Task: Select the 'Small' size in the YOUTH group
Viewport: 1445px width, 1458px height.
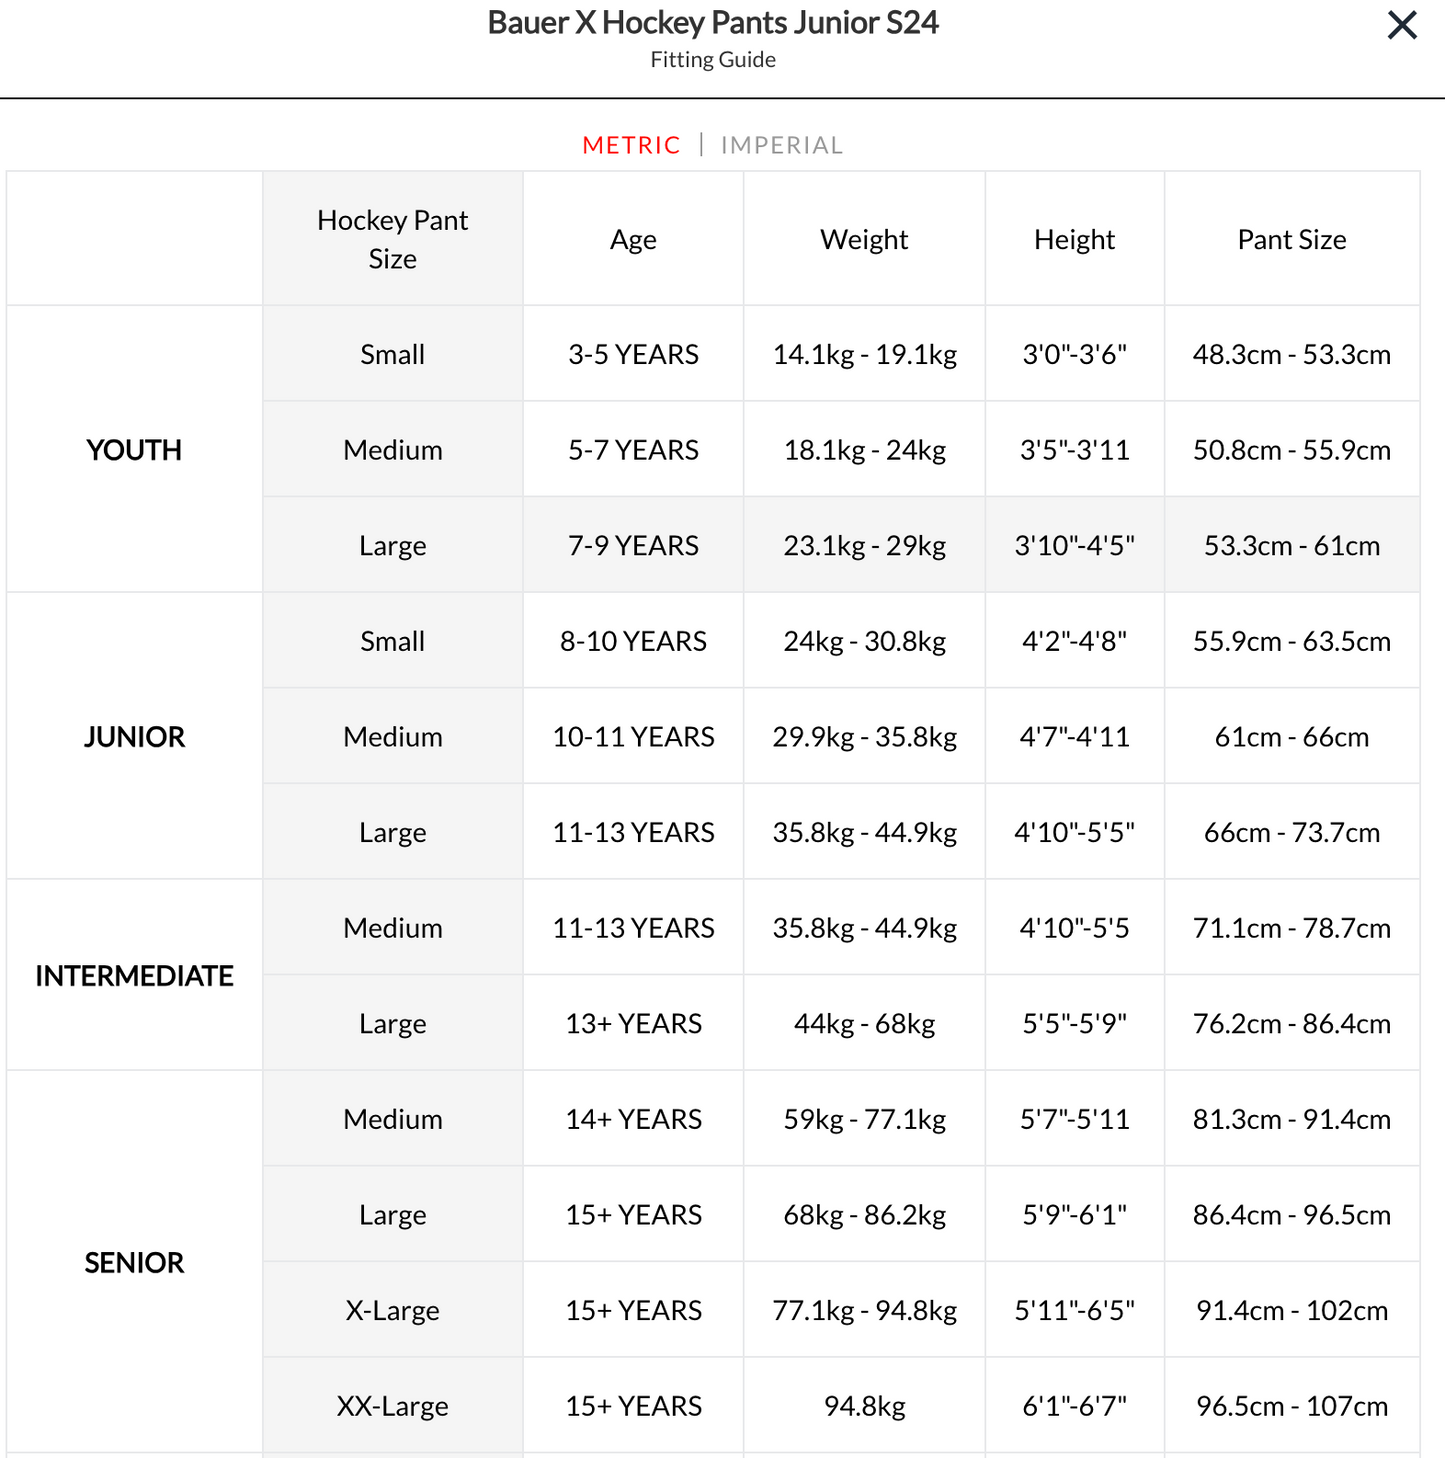Action: pos(393,354)
